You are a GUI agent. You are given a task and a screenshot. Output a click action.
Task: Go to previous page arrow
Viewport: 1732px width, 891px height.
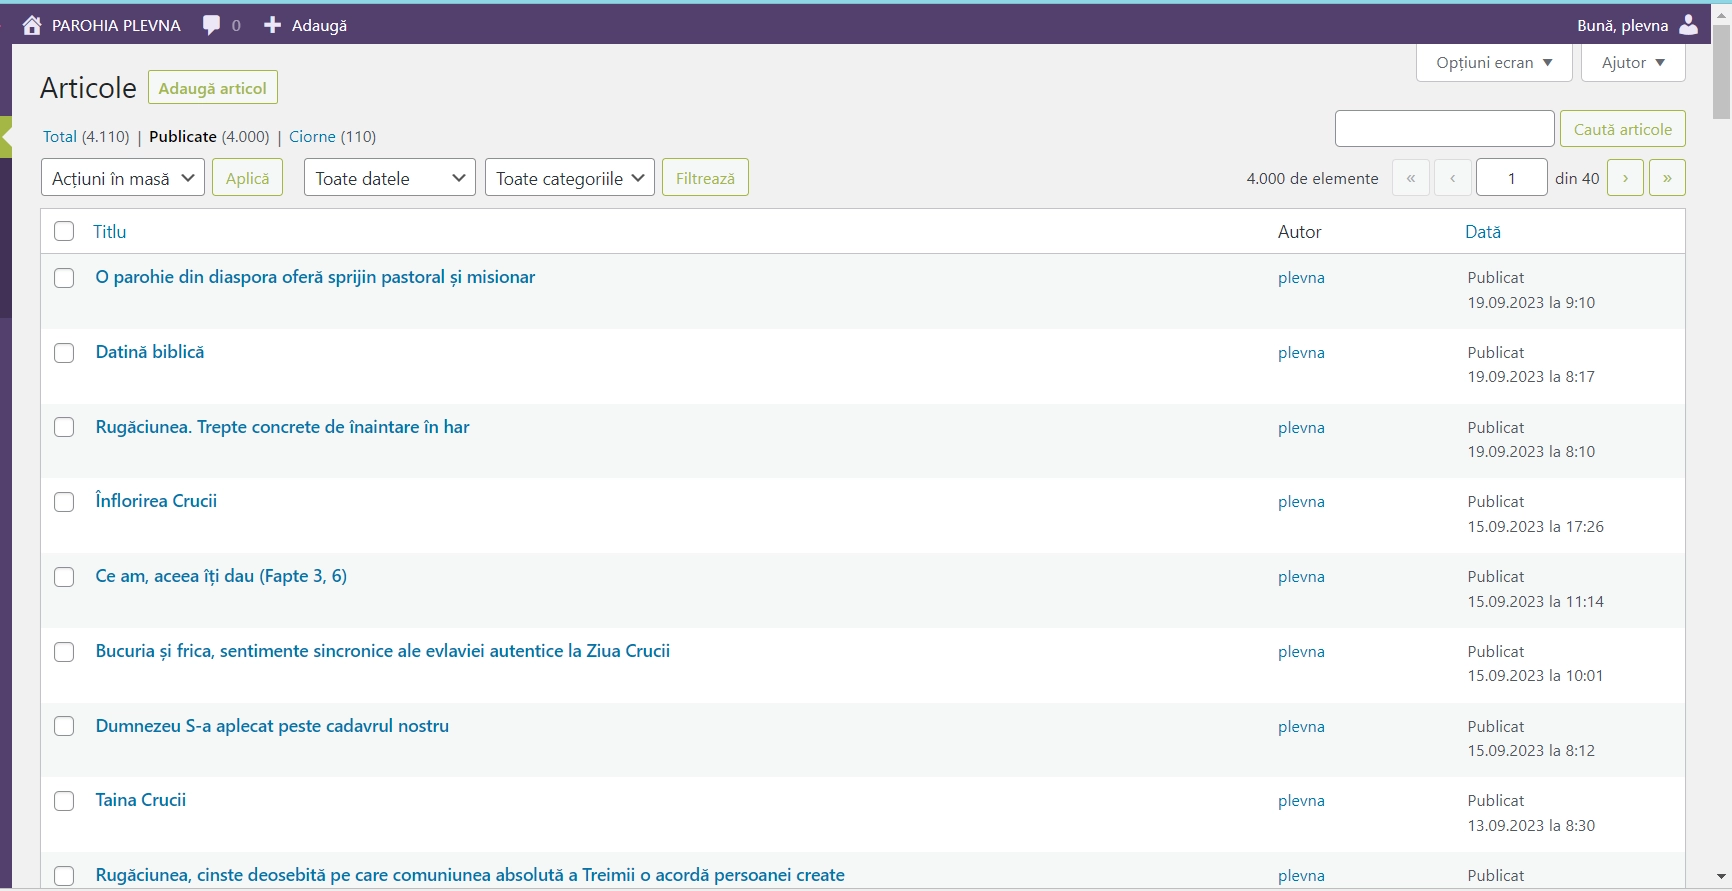pos(1453,178)
